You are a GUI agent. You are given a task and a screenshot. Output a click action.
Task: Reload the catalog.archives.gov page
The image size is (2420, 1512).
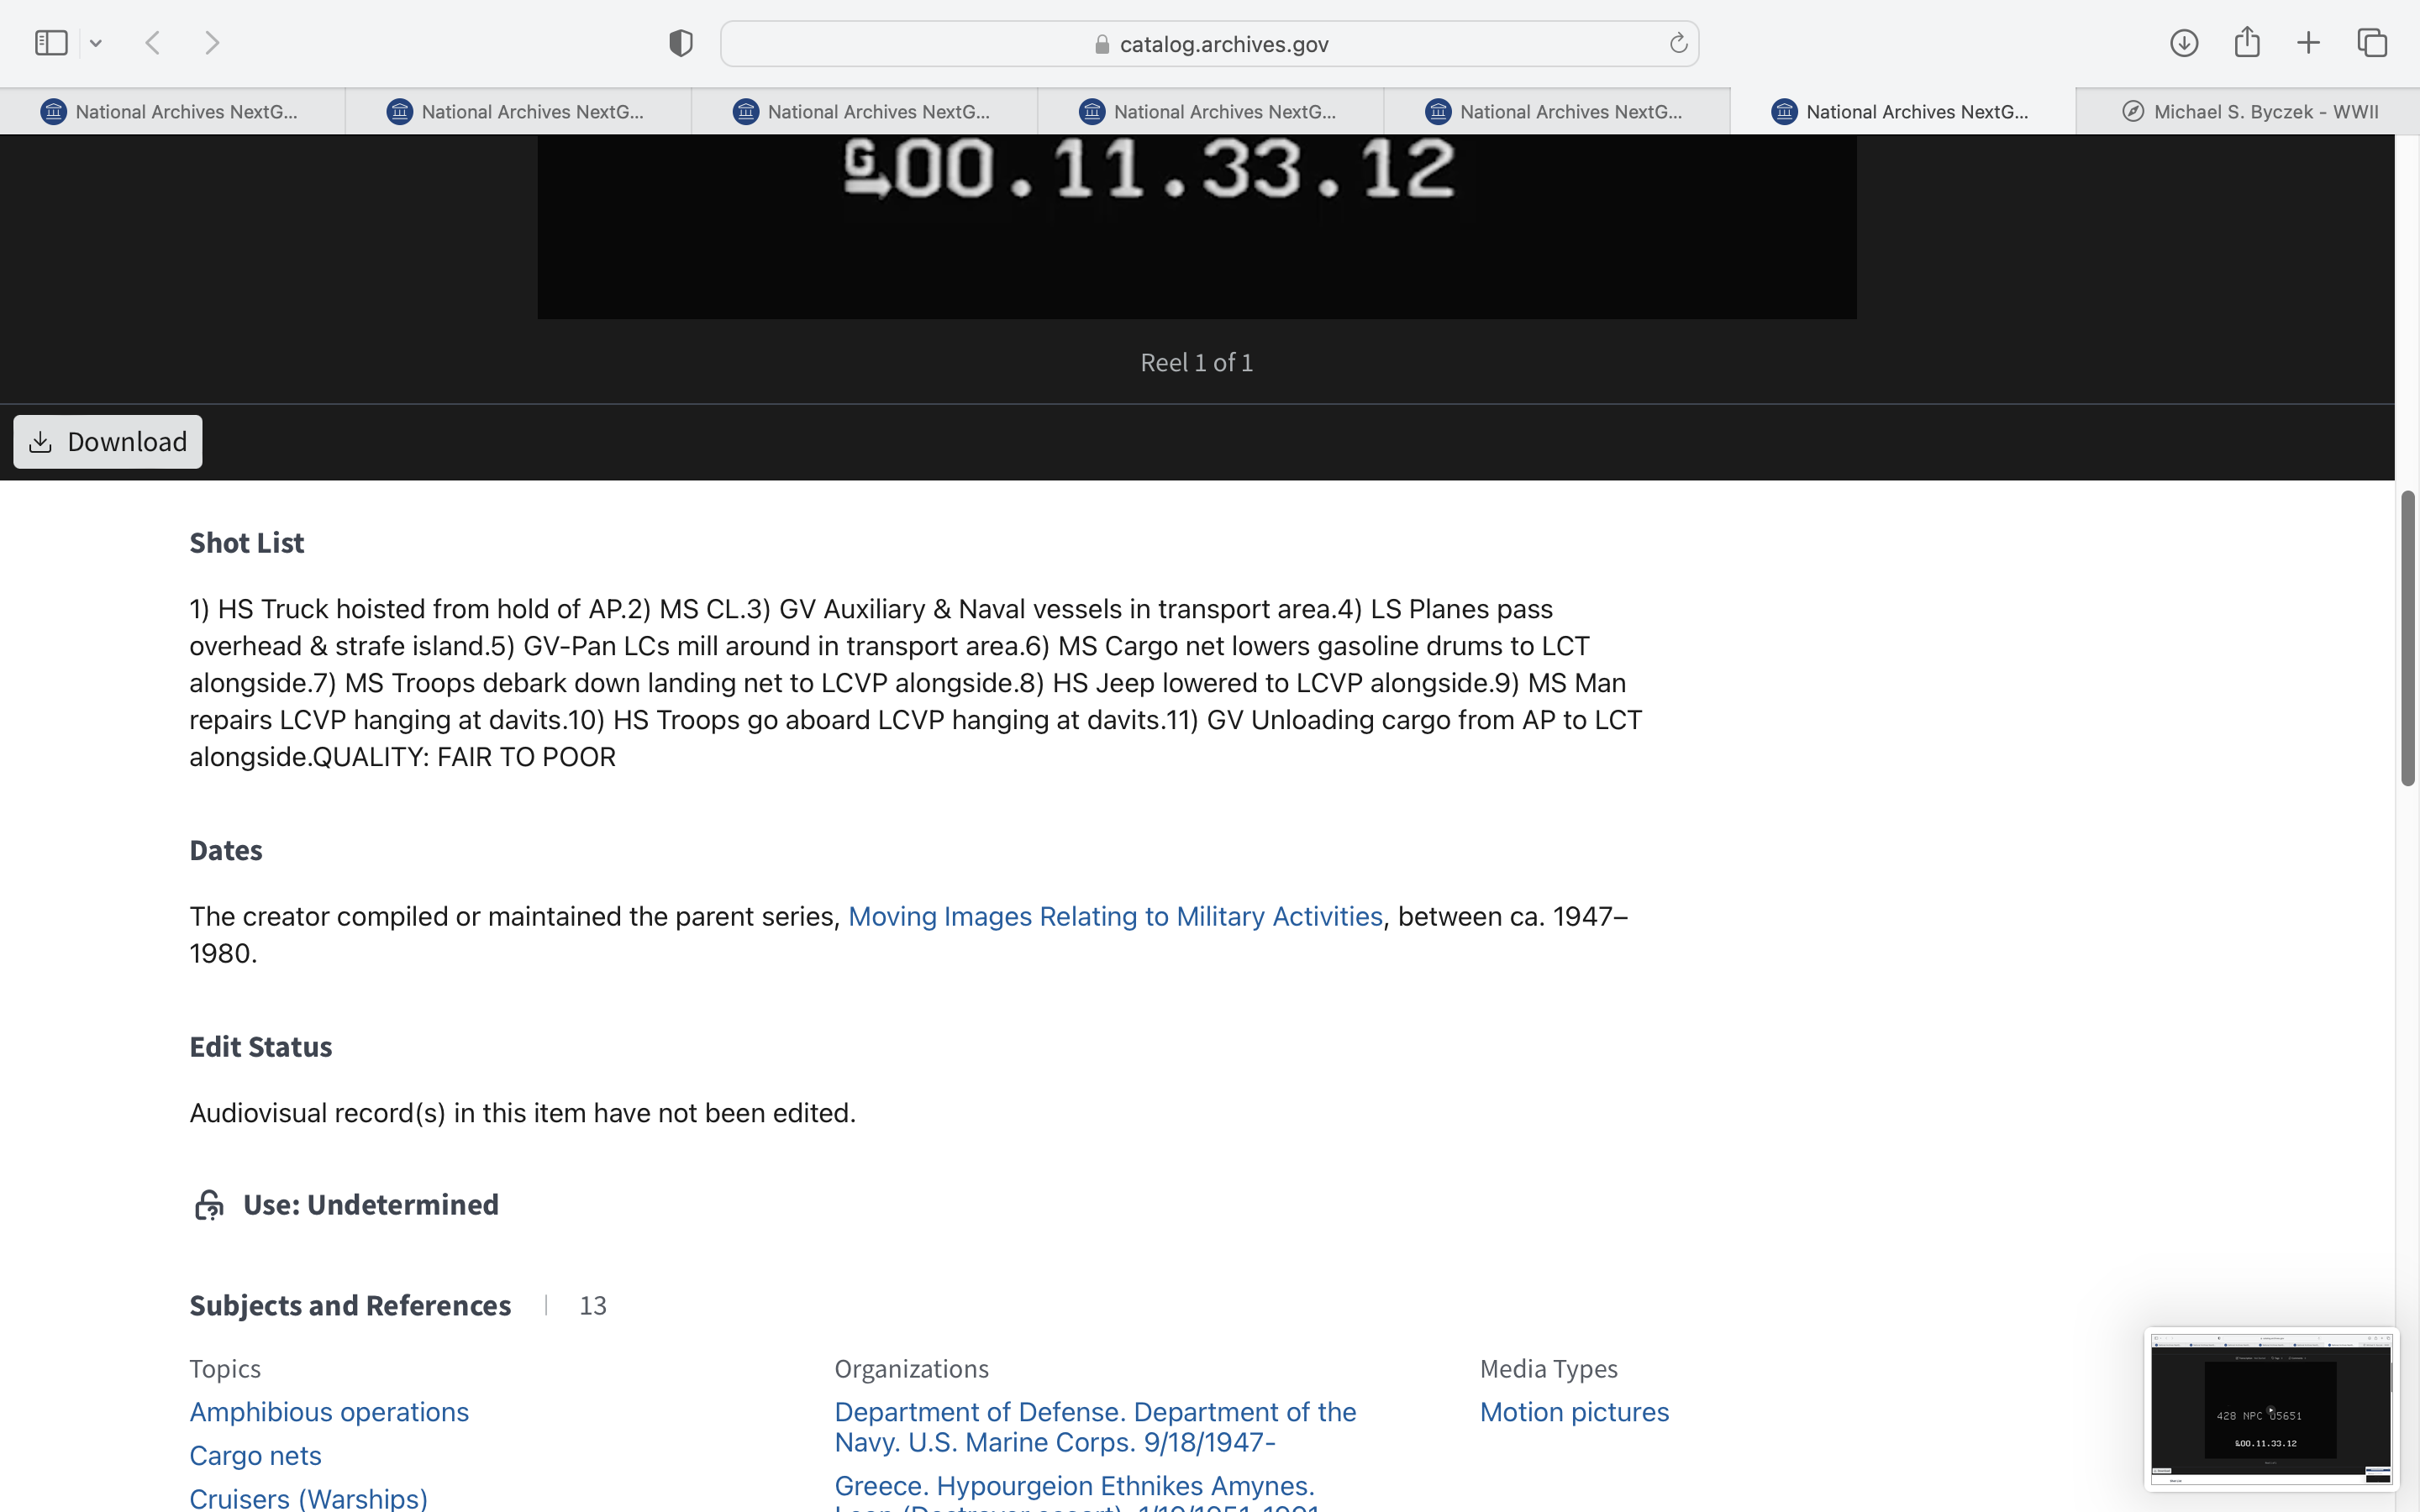point(1678,43)
